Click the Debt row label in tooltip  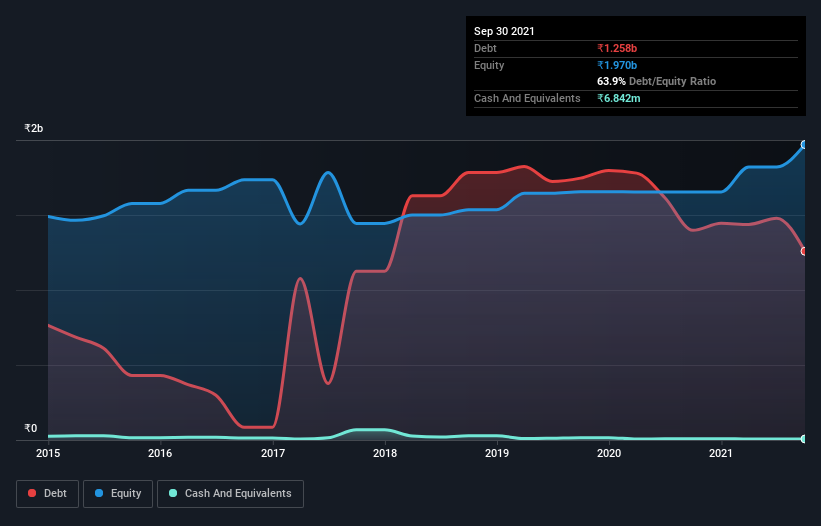485,48
